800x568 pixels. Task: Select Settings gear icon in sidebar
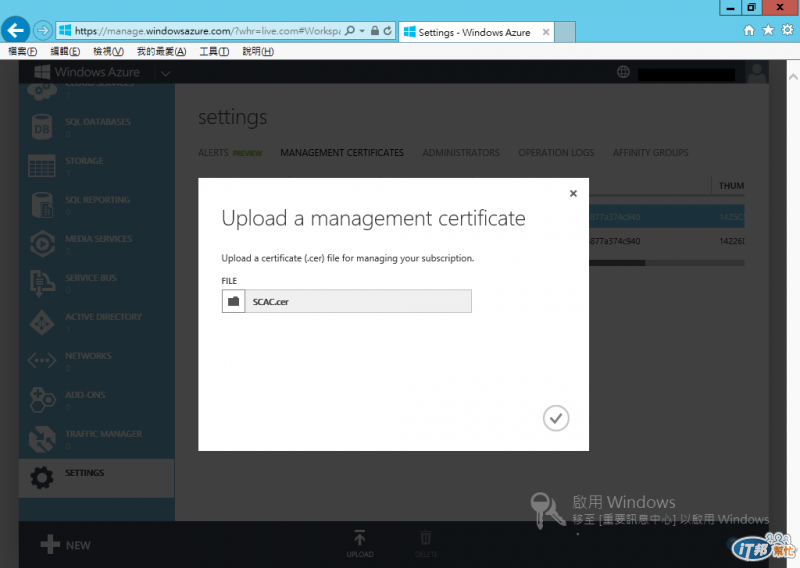click(42, 478)
